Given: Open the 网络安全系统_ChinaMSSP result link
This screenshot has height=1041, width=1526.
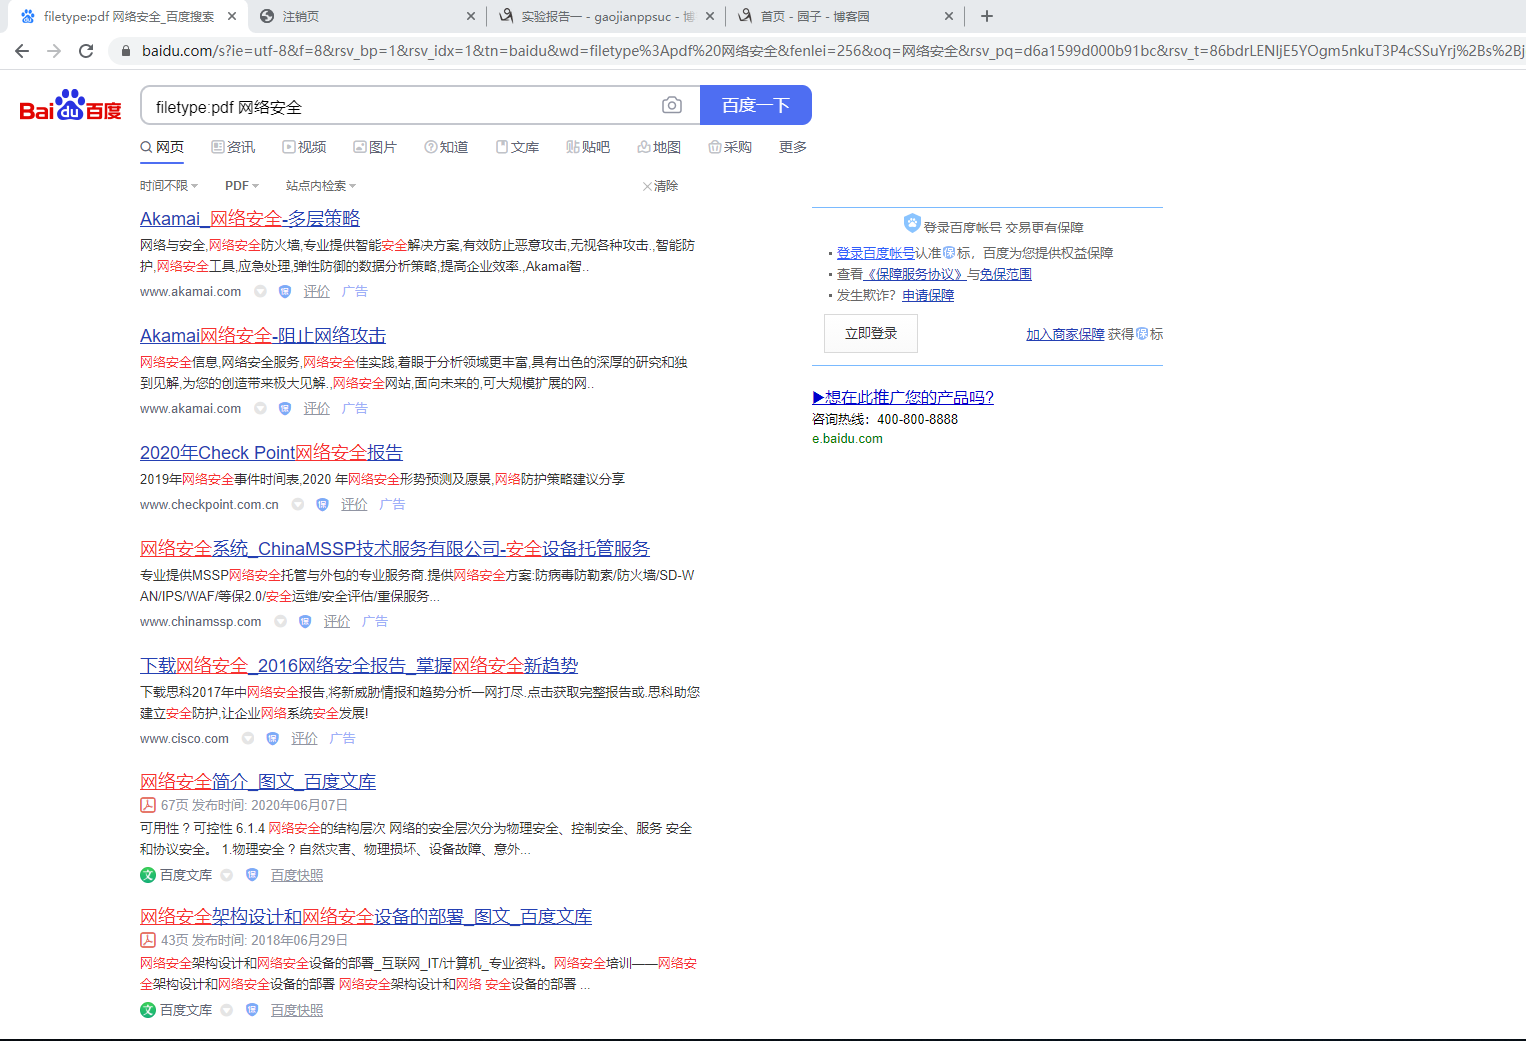Looking at the screenshot, I should [395, 549].
